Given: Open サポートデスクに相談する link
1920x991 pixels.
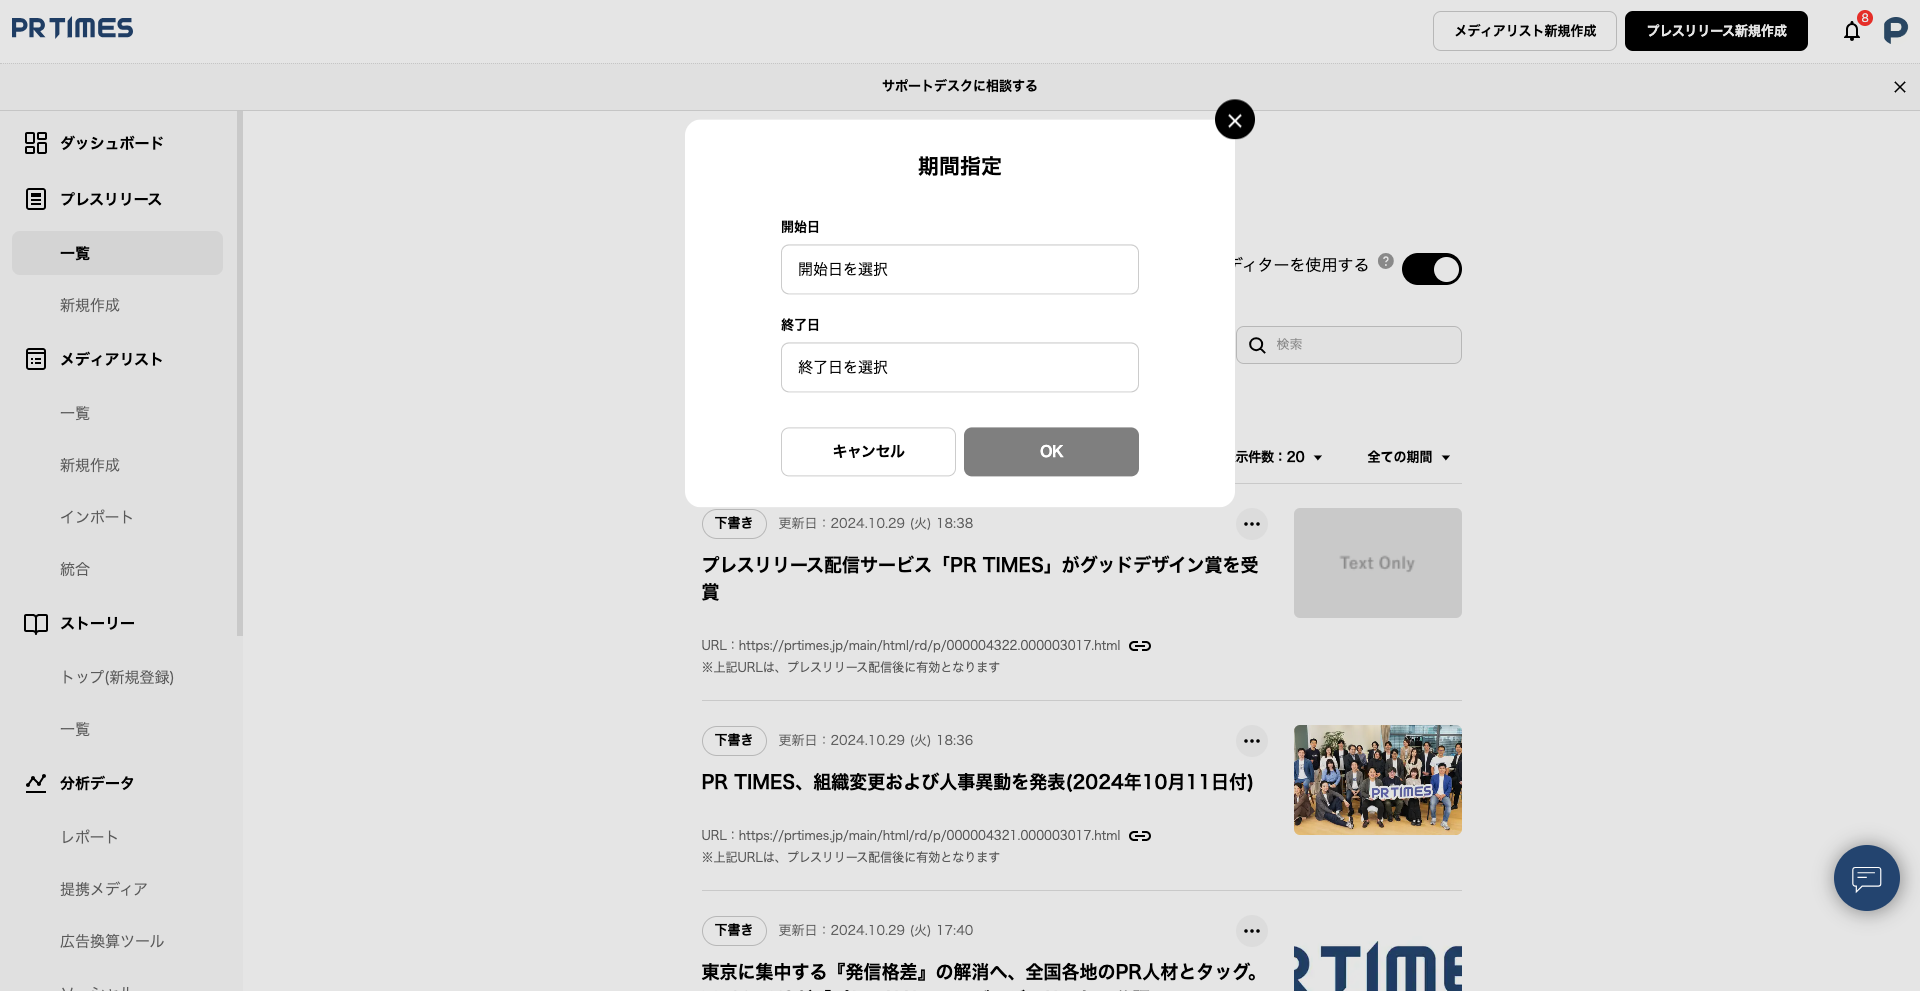Looking at the screenshot, I should pos(960,87).
